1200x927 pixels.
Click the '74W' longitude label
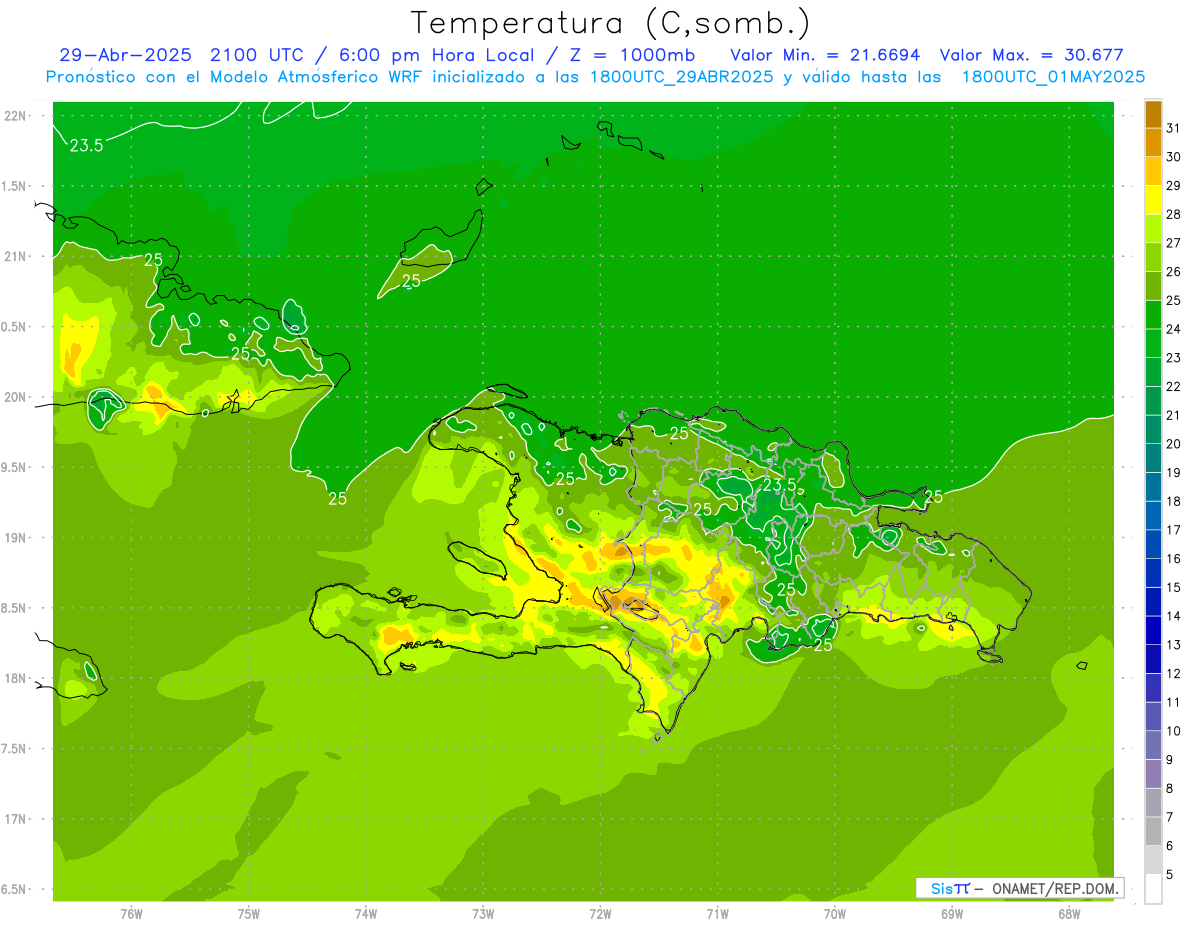[366, 913]
